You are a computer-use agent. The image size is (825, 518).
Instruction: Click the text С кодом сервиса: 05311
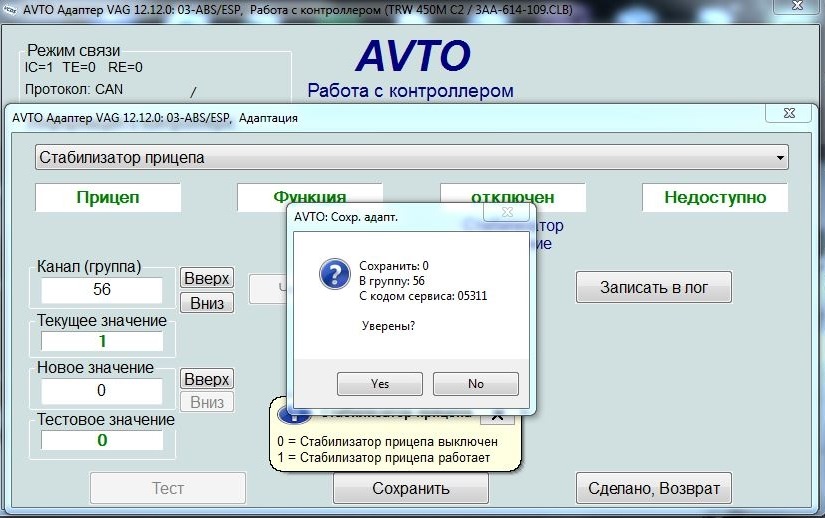[423, 296]
